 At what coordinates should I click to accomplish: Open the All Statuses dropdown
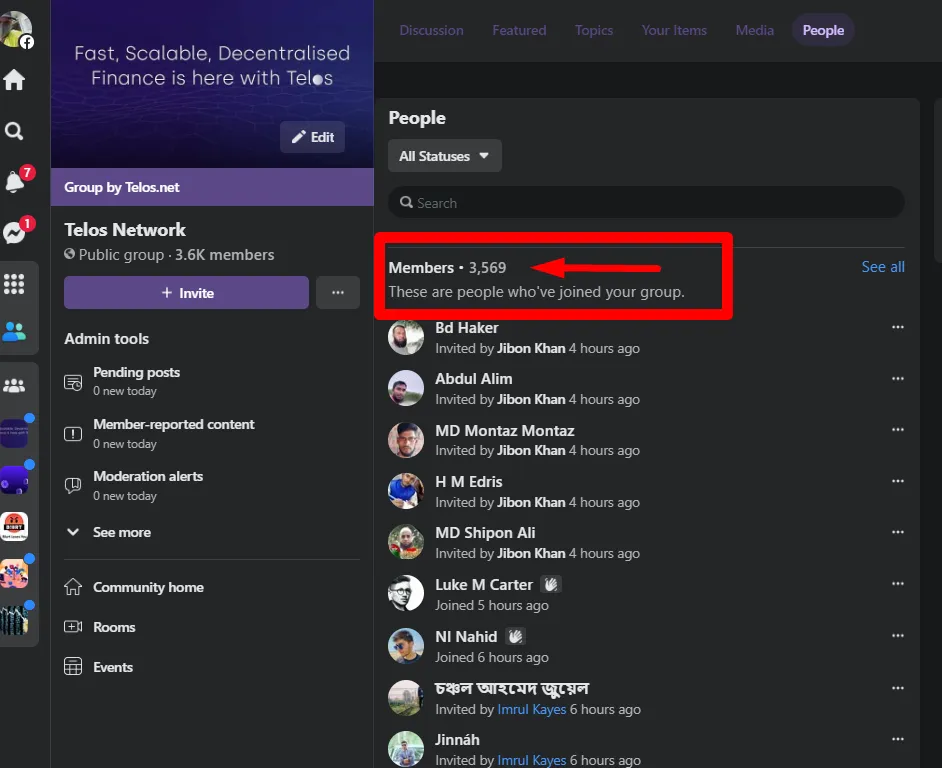pos(445,156)
